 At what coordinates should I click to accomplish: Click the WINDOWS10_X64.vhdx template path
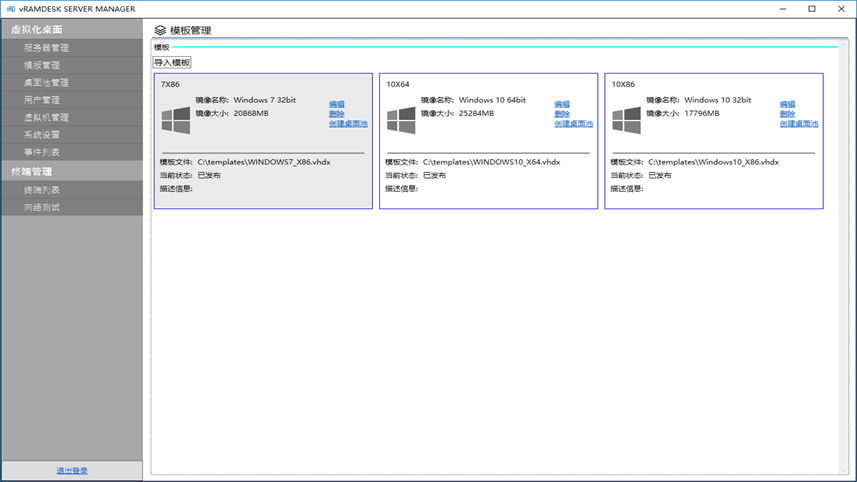pyautogui.click(x=491, y=162)
